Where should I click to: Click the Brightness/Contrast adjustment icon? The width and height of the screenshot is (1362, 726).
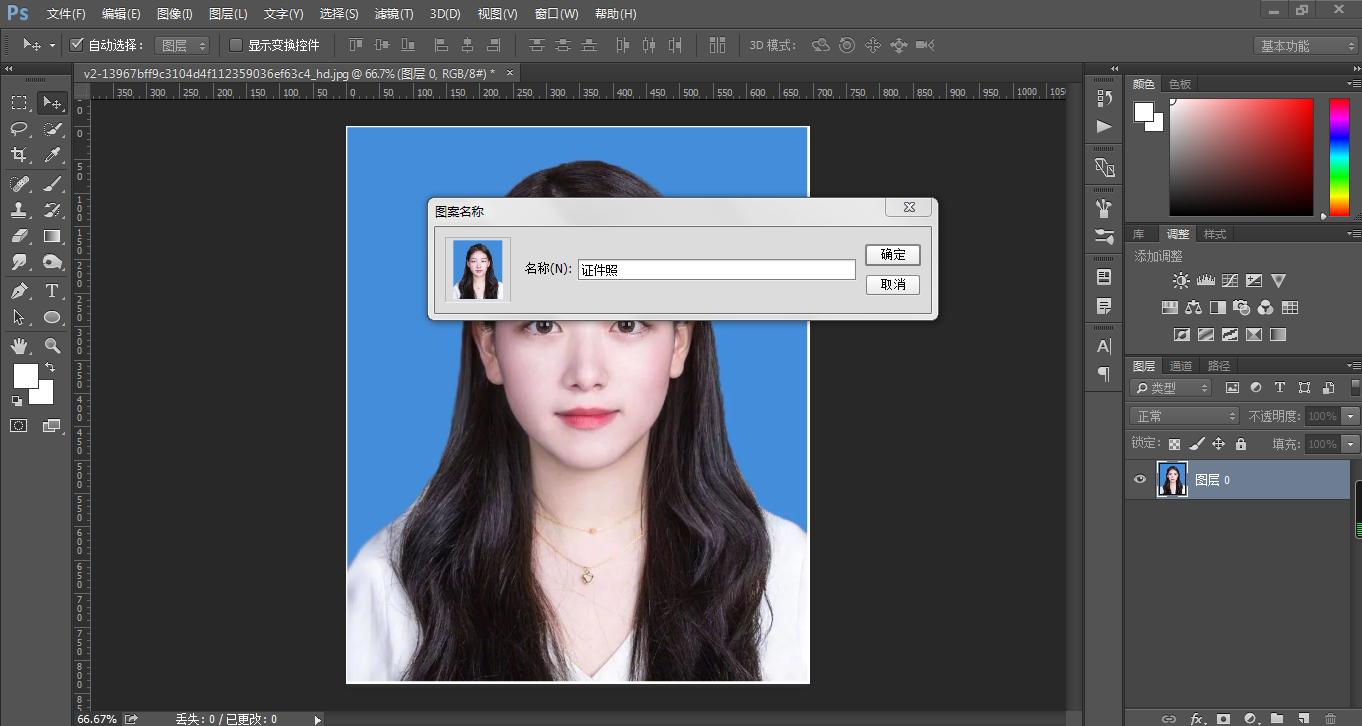pos(1181,281)
